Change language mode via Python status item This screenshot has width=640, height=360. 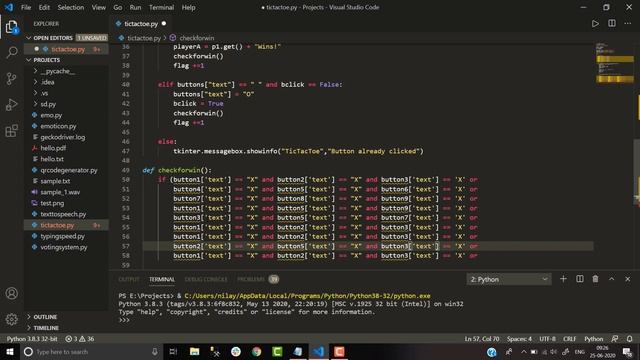pos(593,339)
